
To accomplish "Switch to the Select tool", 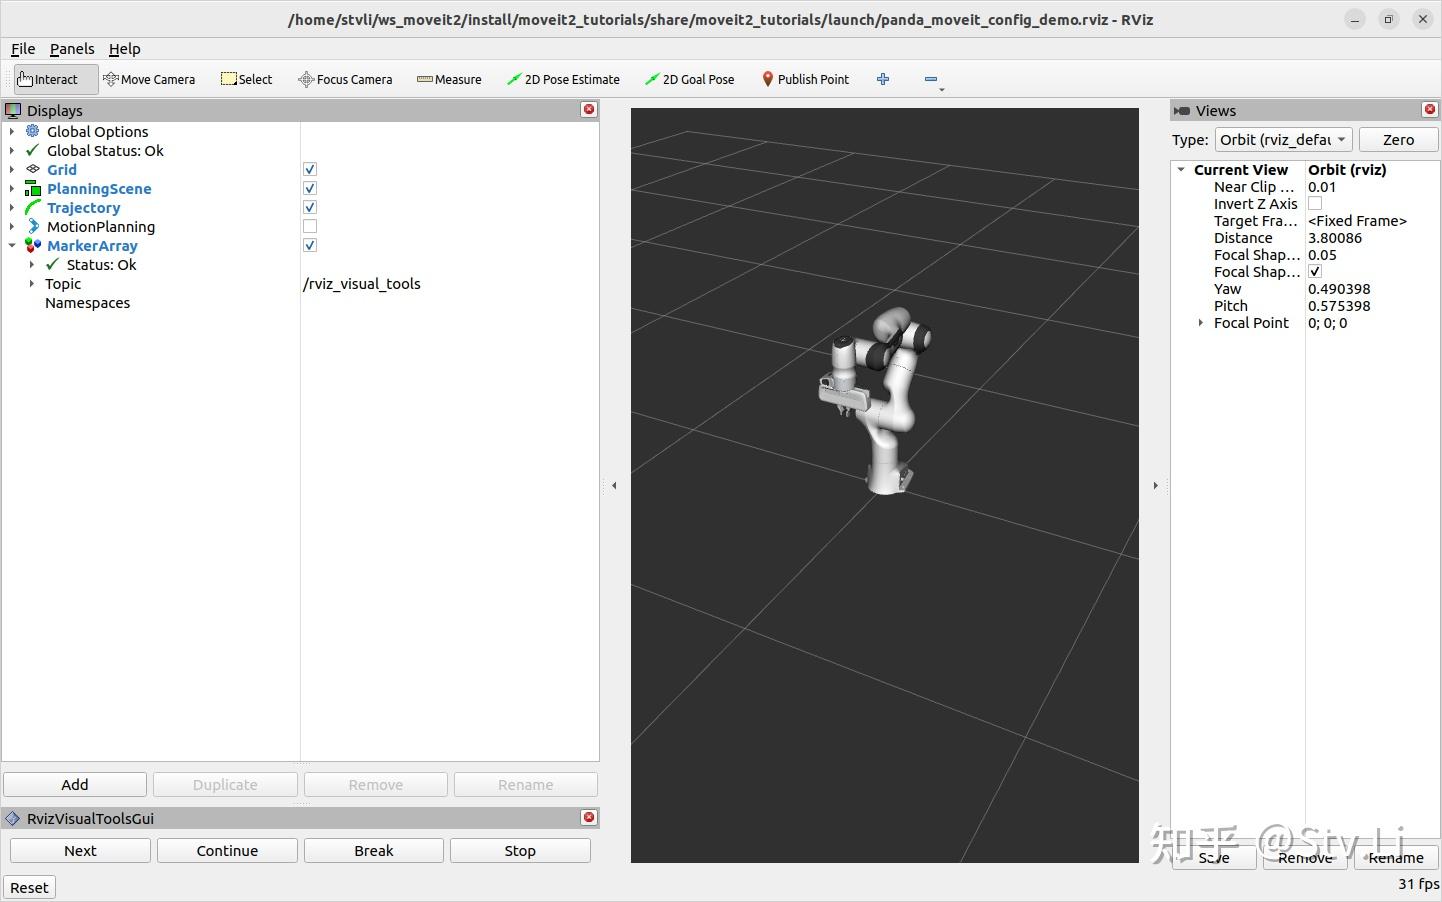I will click(246, 79).
